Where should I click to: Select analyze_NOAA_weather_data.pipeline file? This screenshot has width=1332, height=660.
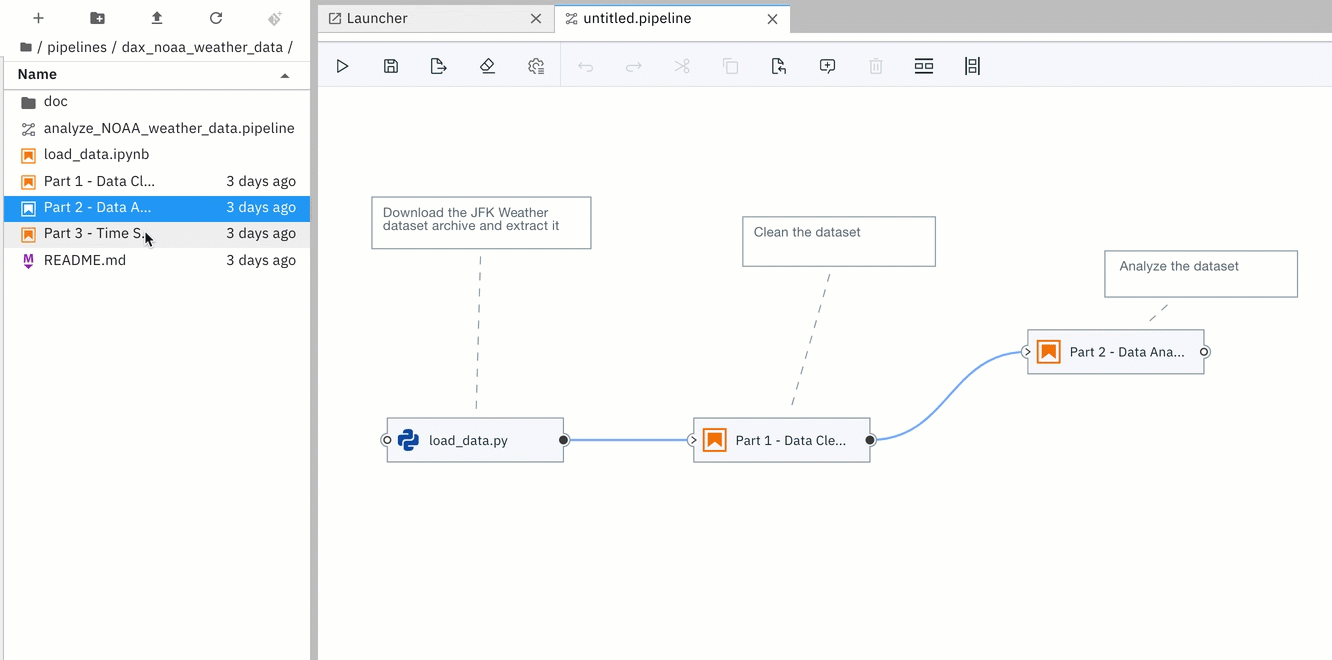pos(157,128)
